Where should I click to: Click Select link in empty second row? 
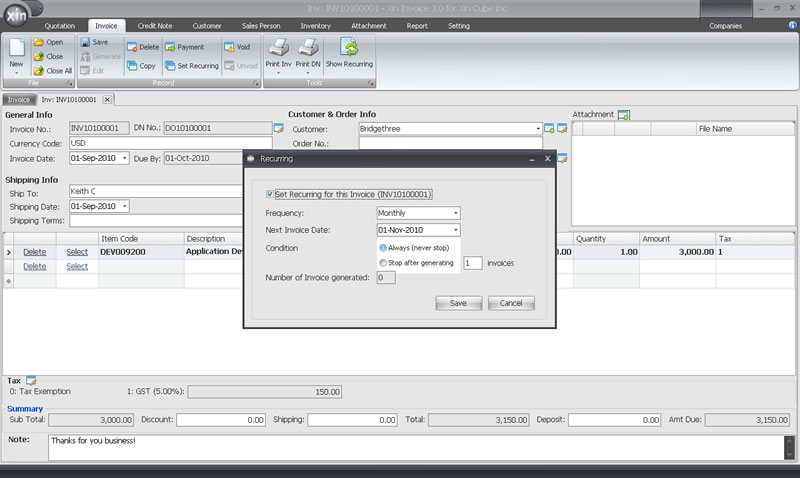[77, 266]
